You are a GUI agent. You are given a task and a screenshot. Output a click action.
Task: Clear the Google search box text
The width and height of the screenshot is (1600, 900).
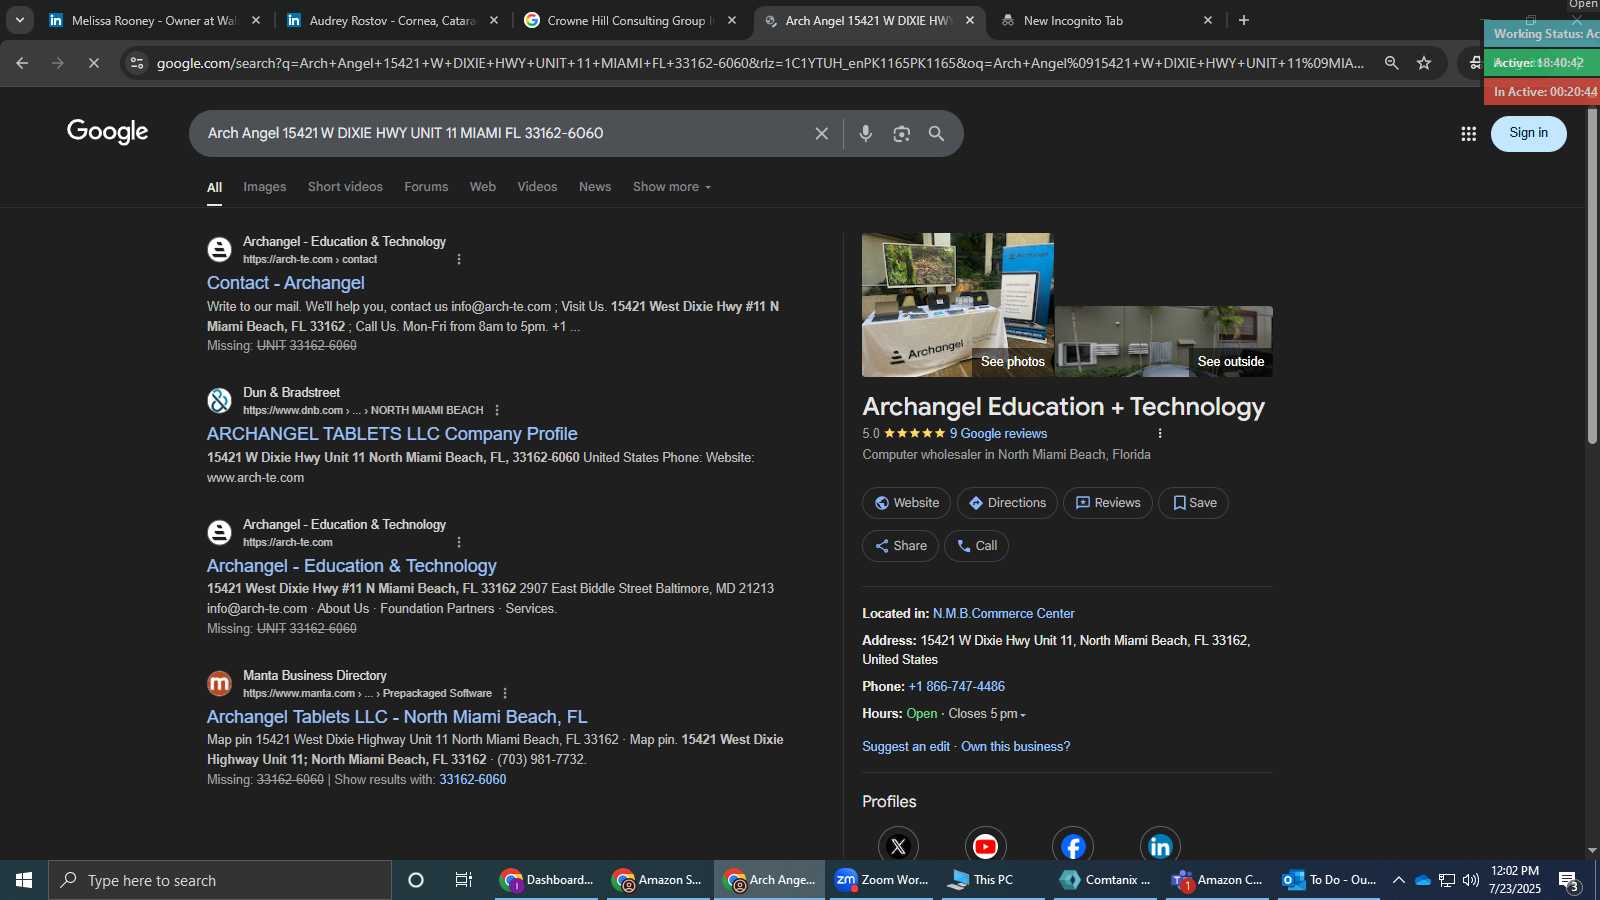pos(821,133)
